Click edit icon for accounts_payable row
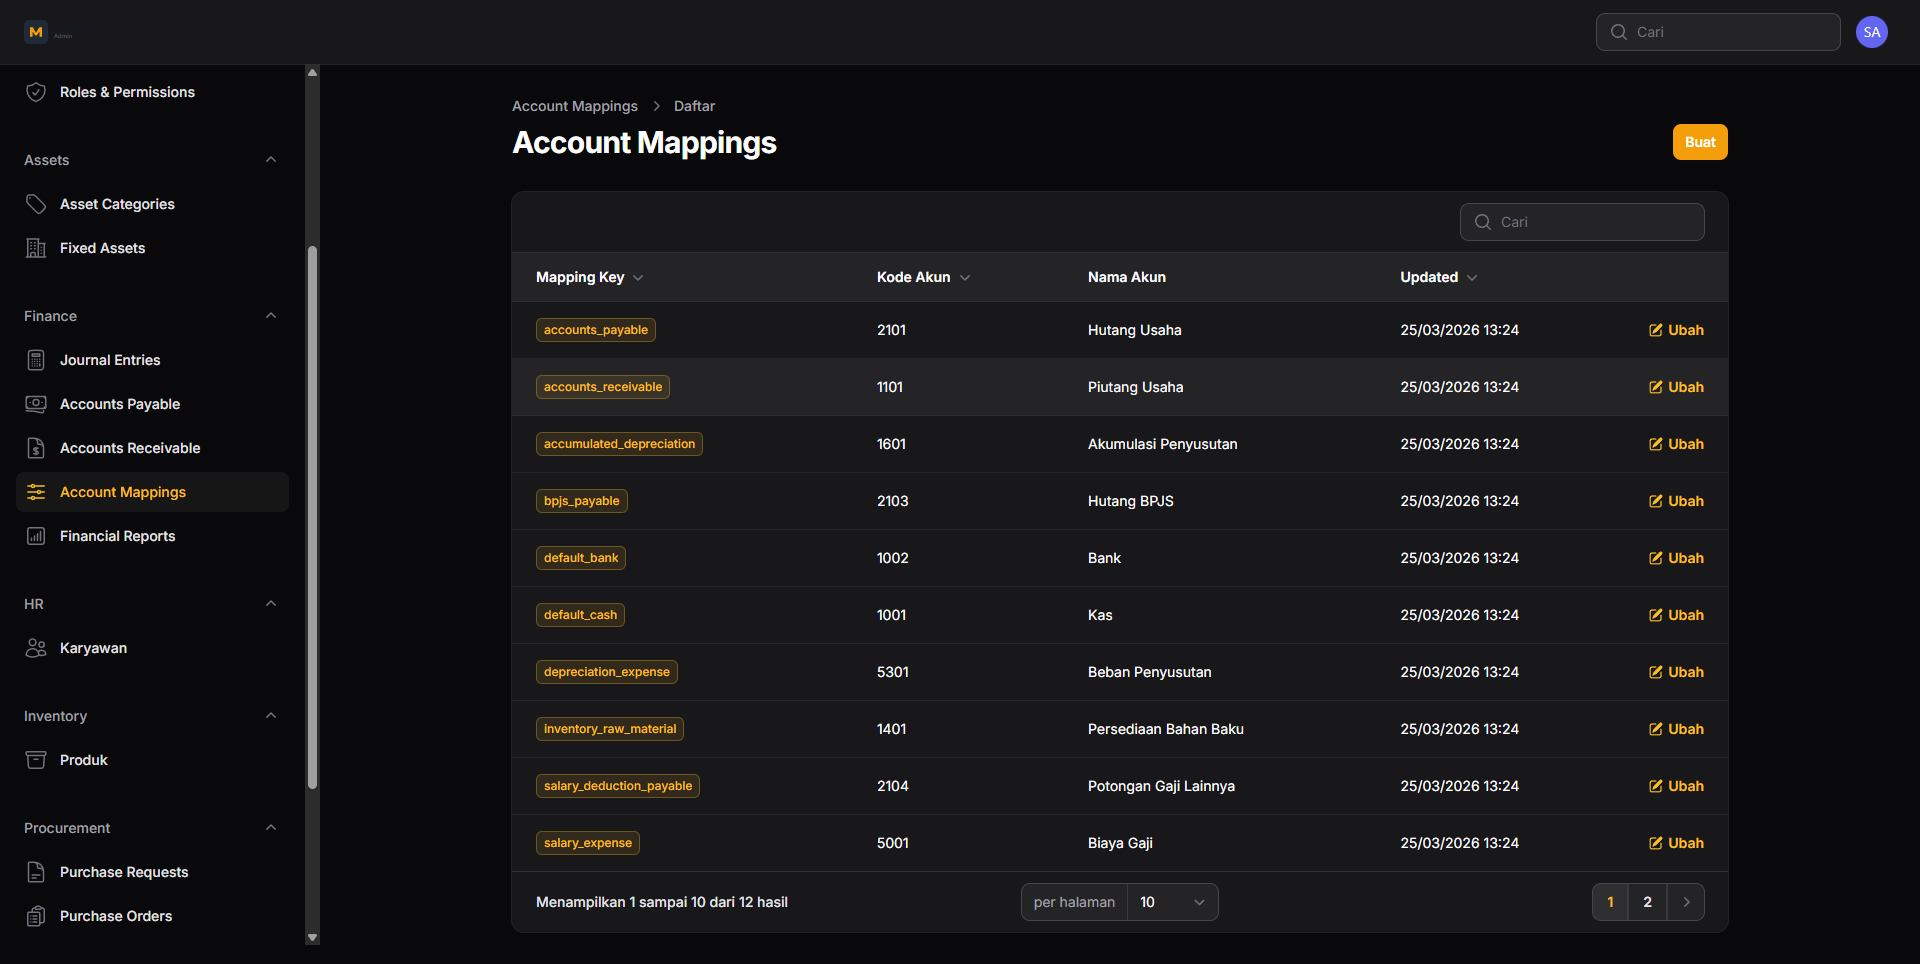The height and width of the screenshot is (964, 1920). pos(1656,330)
